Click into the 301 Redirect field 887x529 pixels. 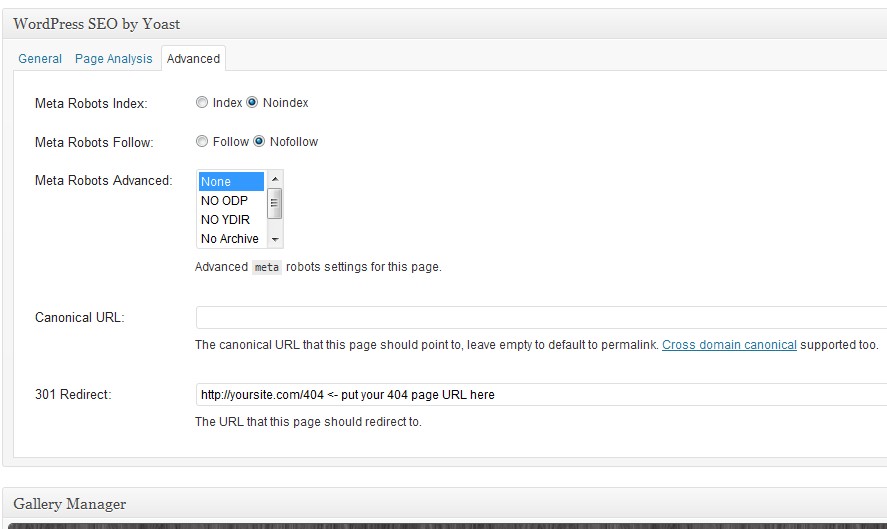pyautogui.click(x=540, y=395)
